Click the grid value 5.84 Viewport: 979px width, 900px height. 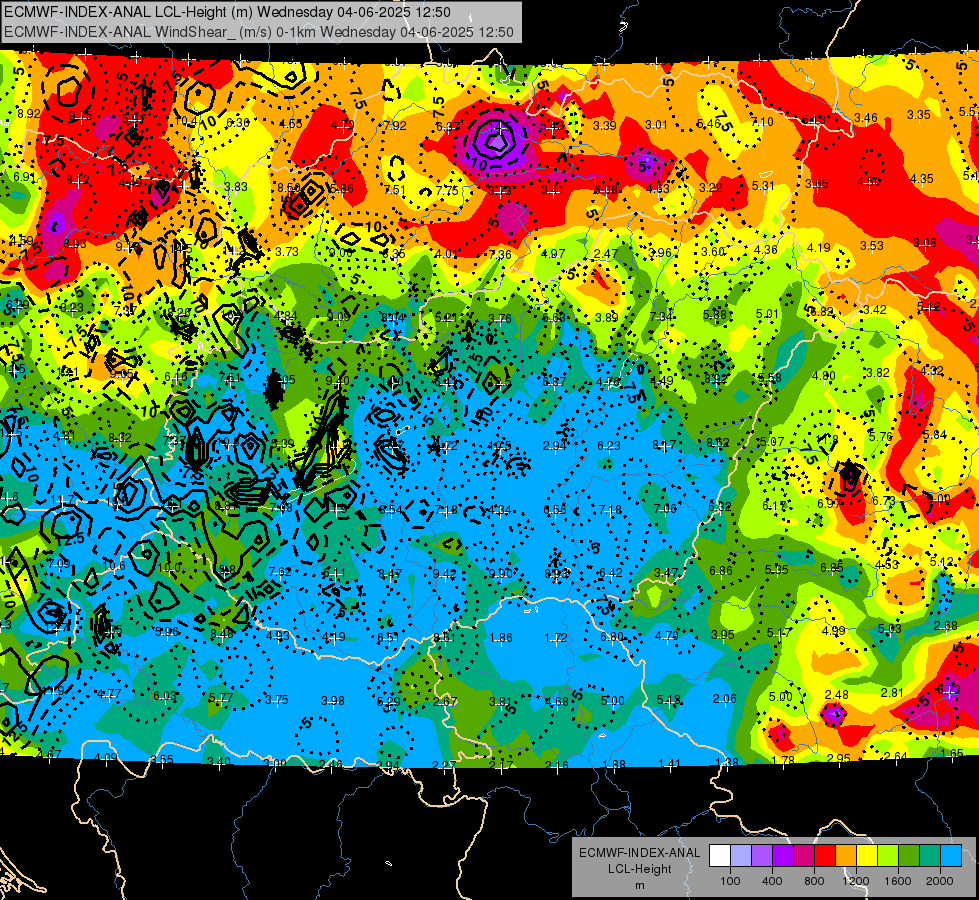934,435
